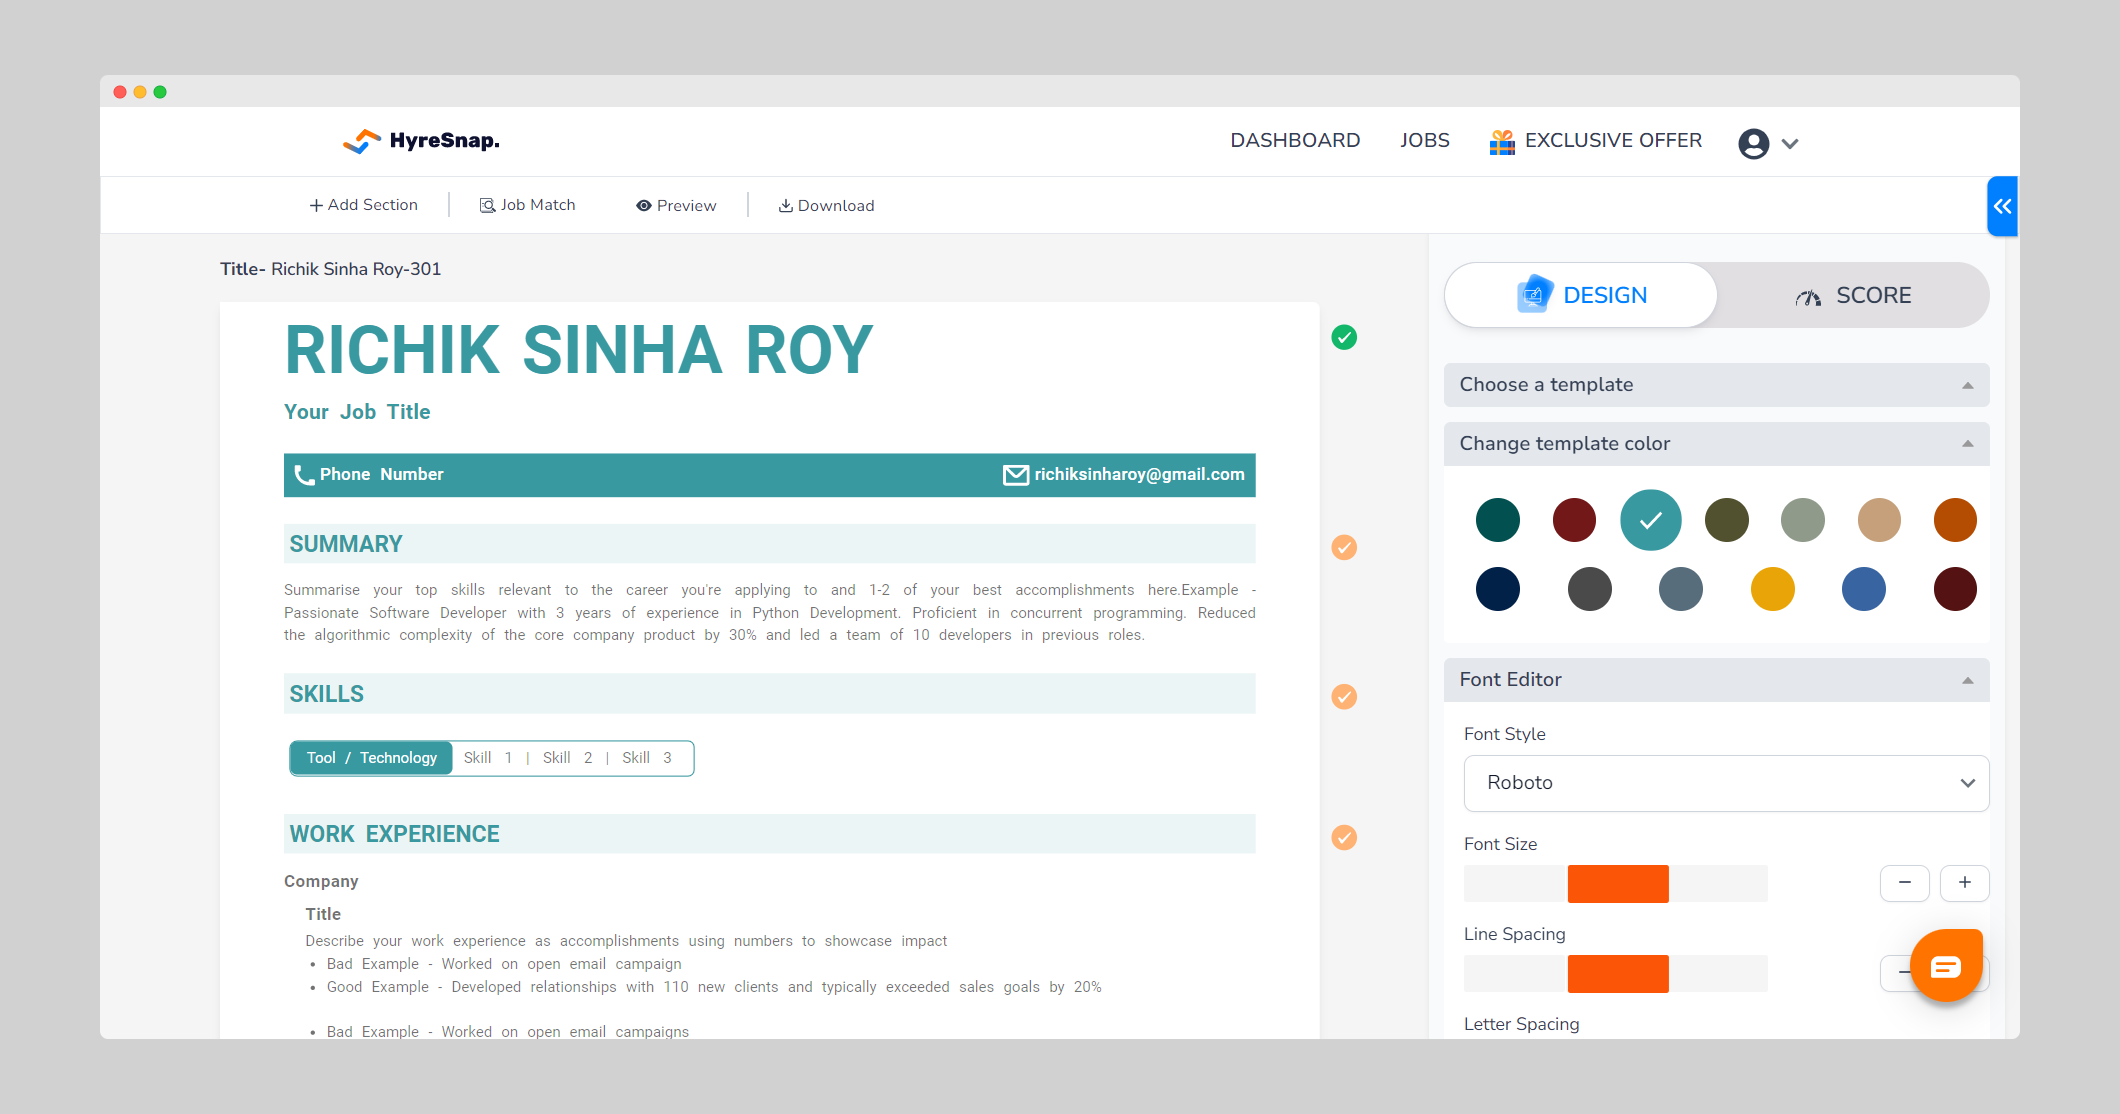Click Skill 1 entry
Image resolution: width=2120 pixels, height=1114 pixels.
click(x=488, y=758)
